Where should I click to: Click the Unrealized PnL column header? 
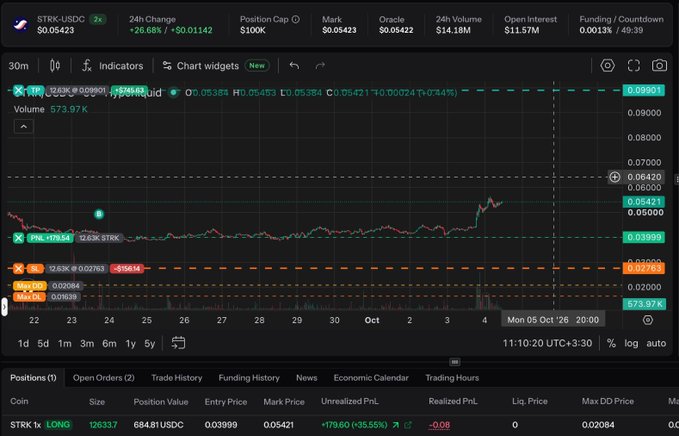[x=349, y=401]
